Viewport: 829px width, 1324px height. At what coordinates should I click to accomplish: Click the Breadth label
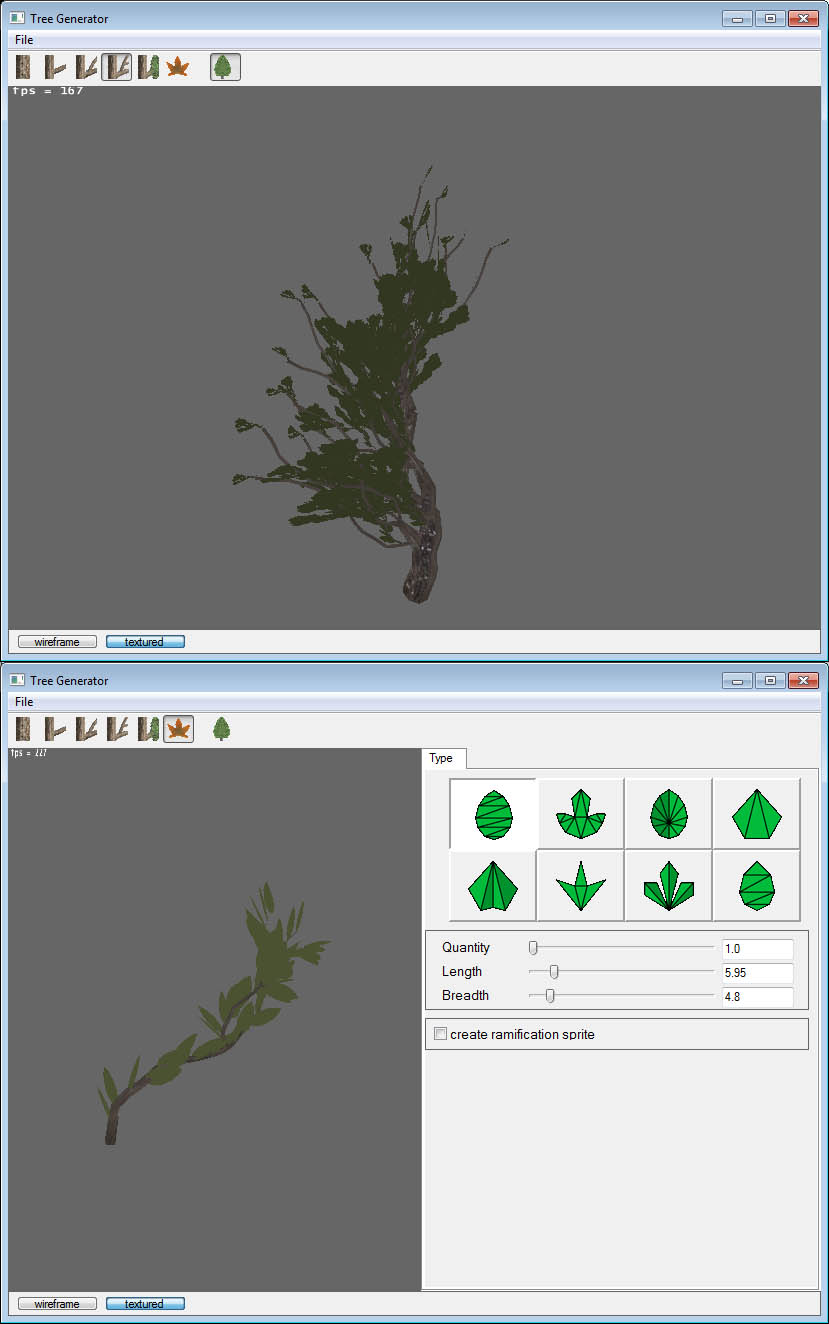pyautogui.click(x=465, y=996)
